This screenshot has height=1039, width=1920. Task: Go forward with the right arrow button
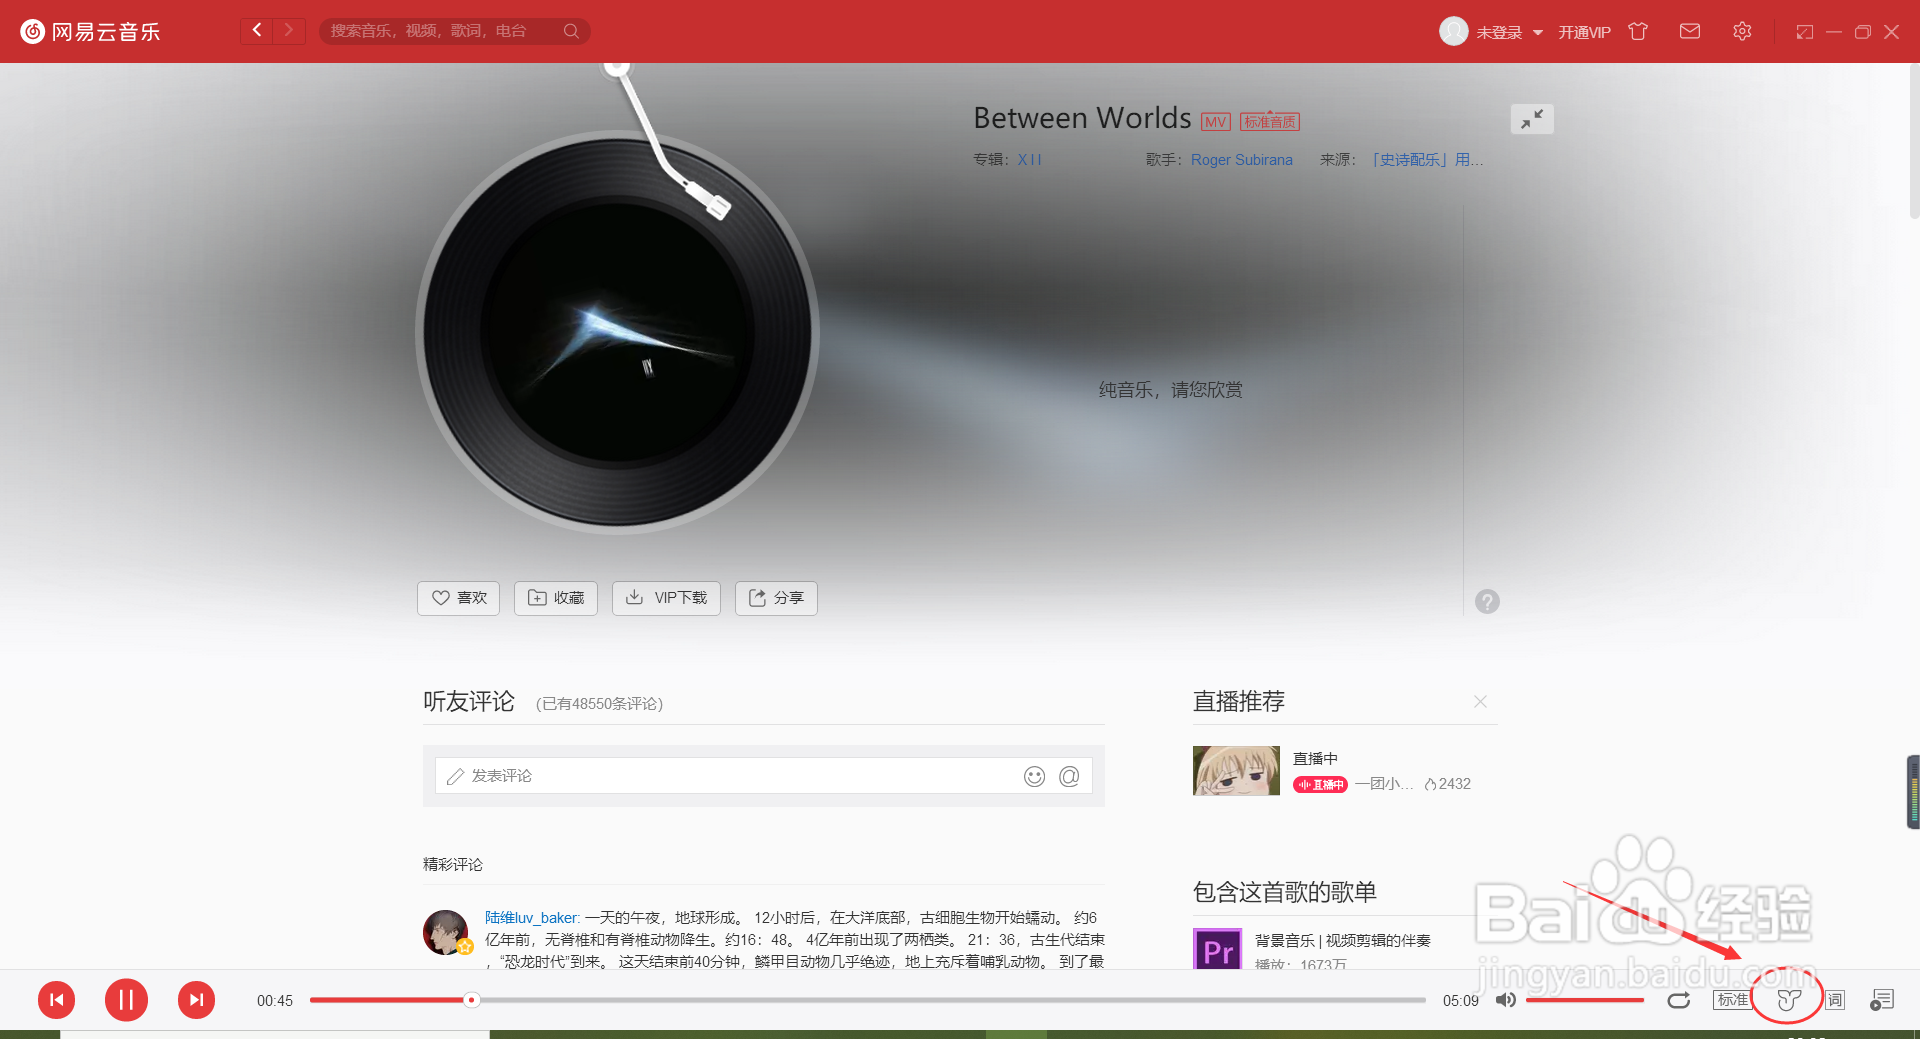click(289, 30)
